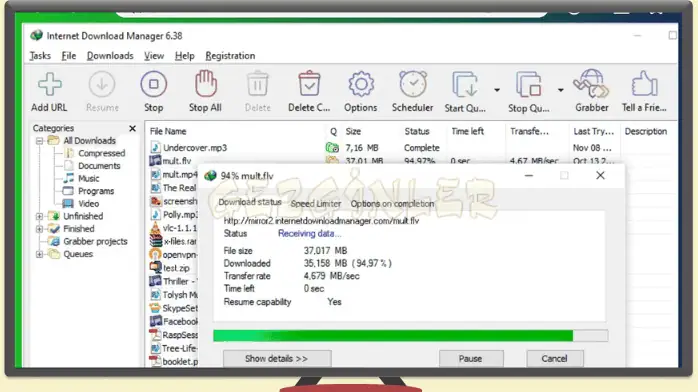698x392 pixels.
Task: Select Grabber projects in the tree
Action: (95, 242)
